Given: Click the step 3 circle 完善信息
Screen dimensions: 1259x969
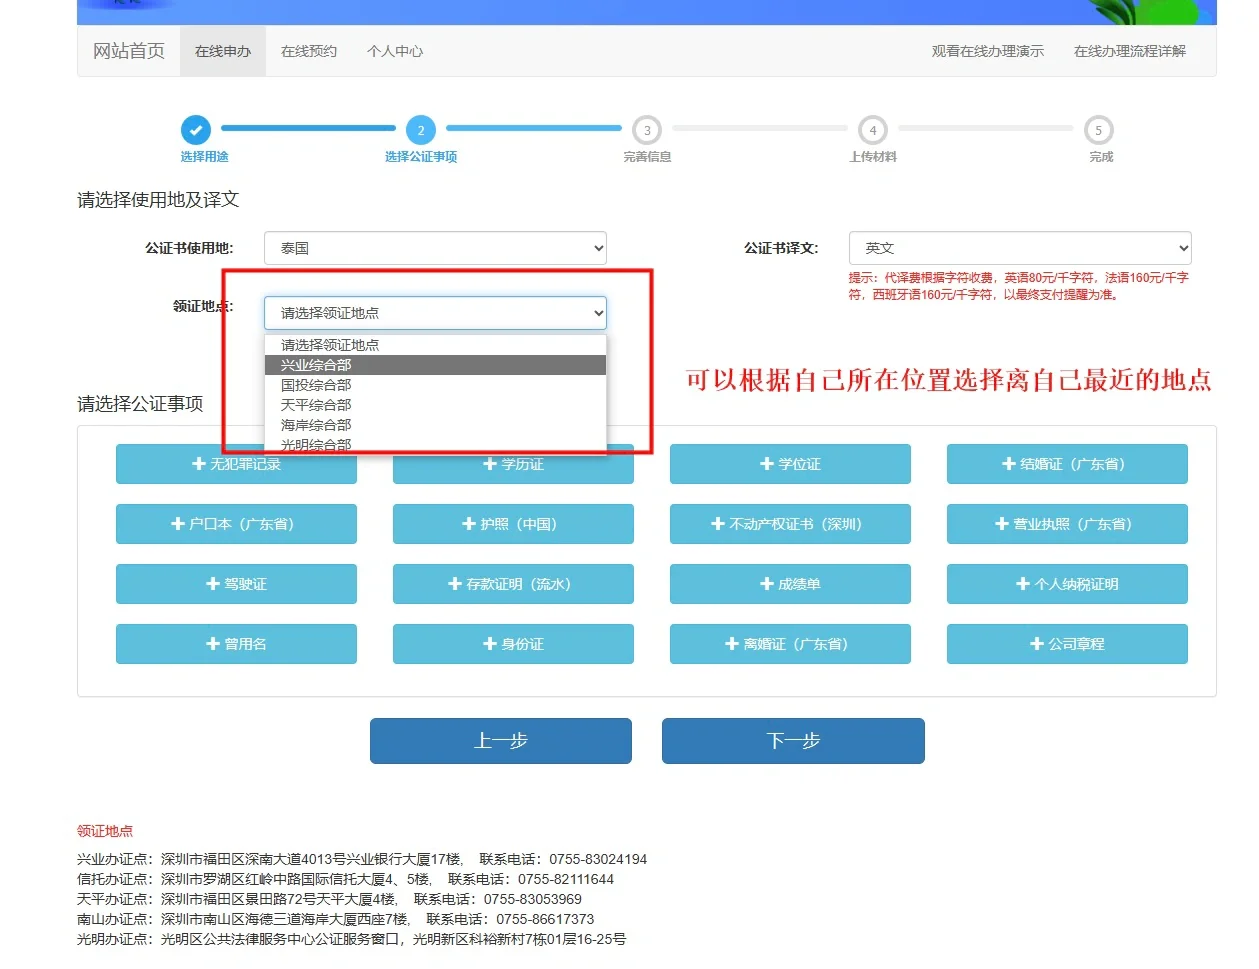Looking at the screenshot, I should pos(647,130).
